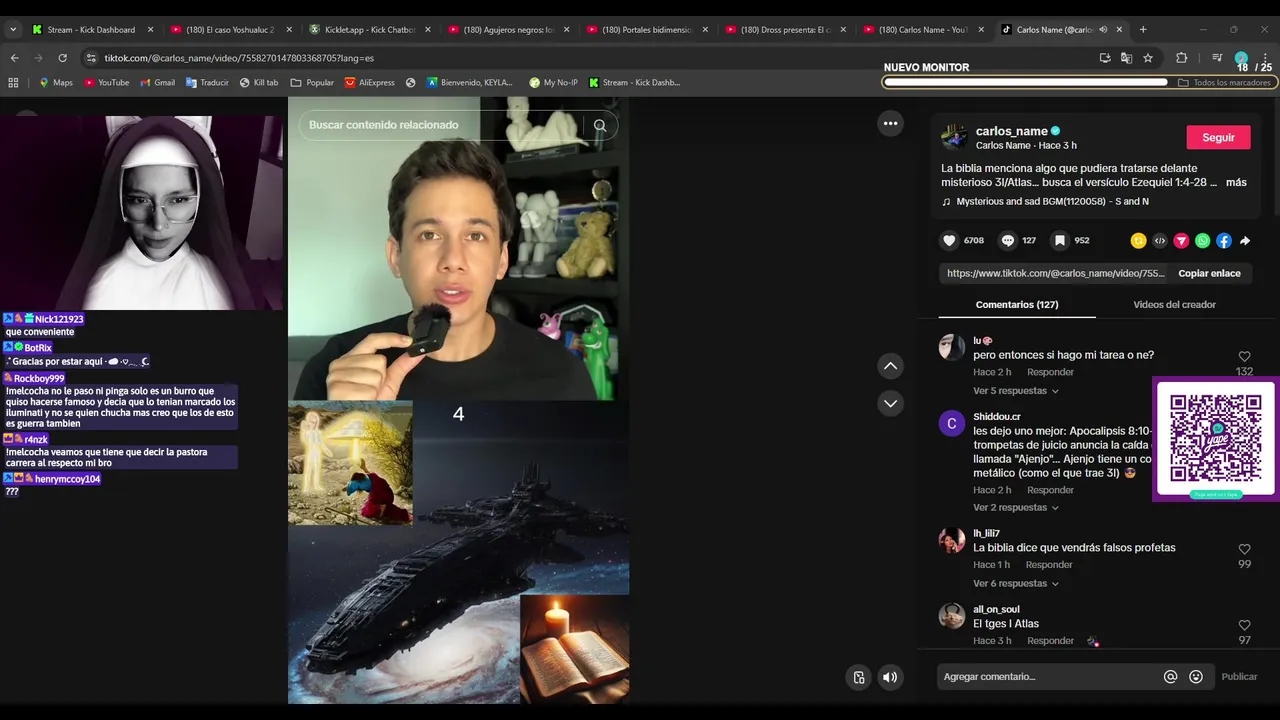
Task: Open the three-dot more options menu
Action: (x=890, y=123)
